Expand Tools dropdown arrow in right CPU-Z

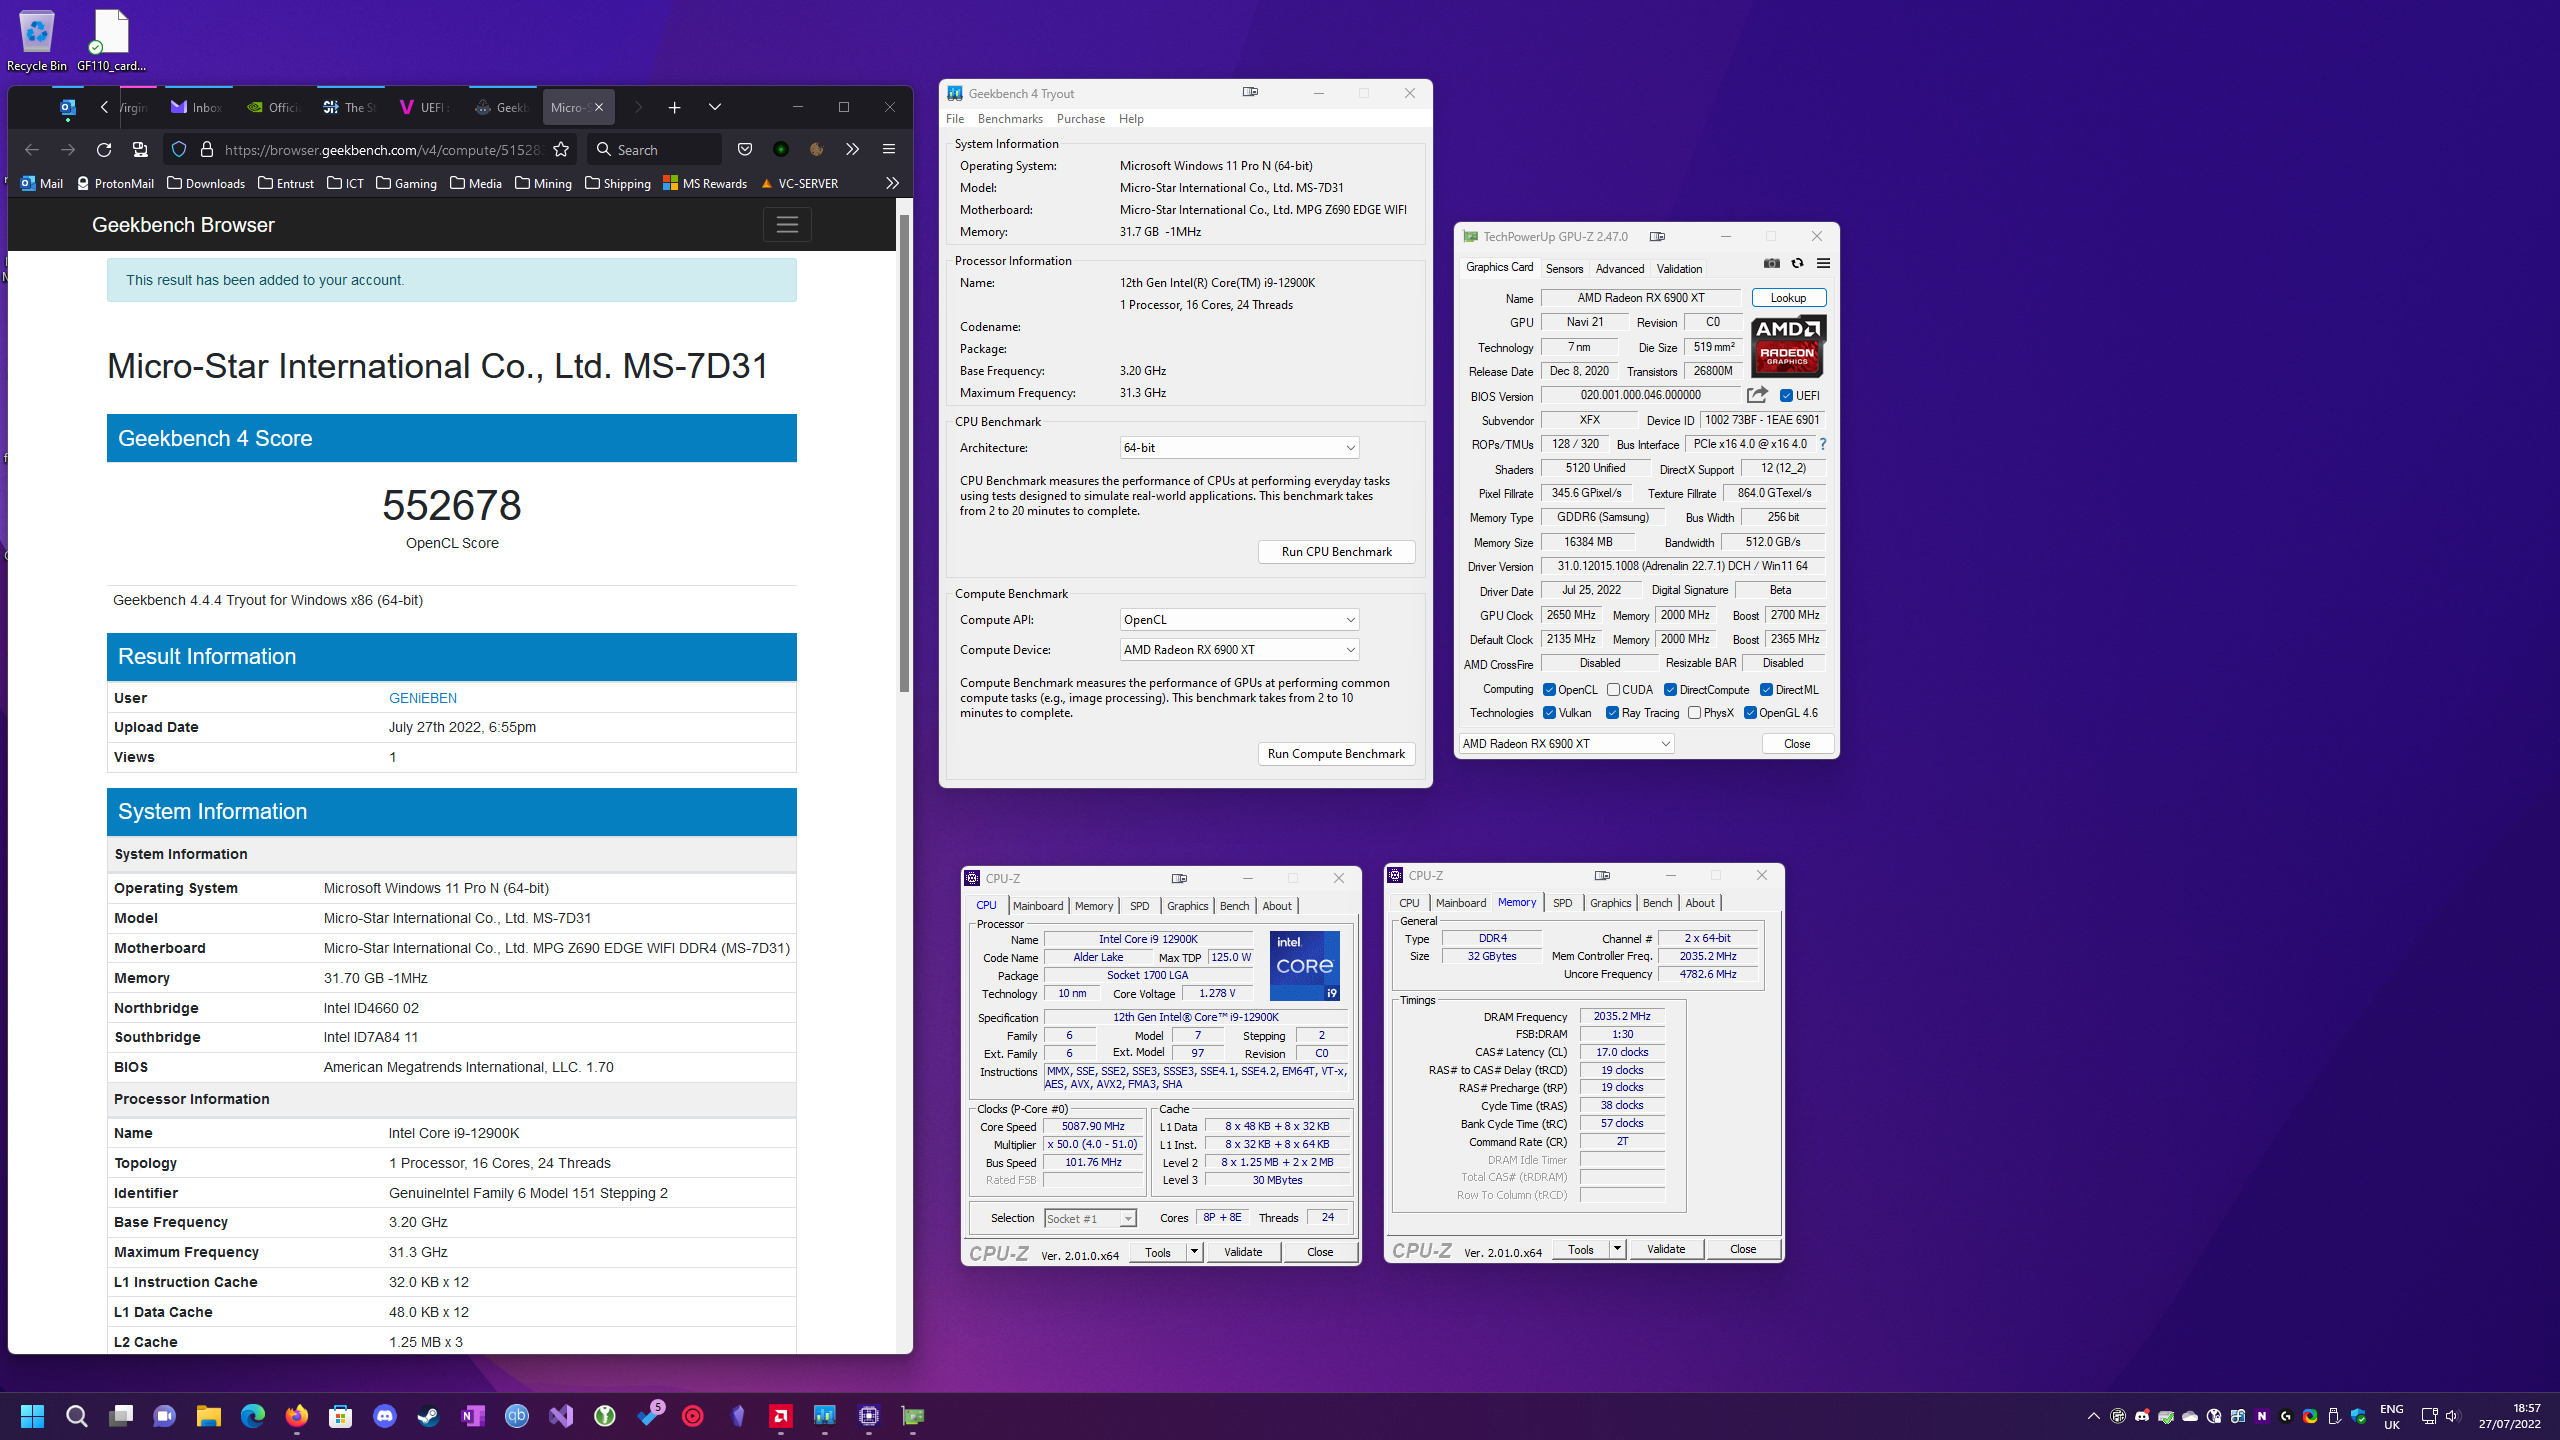[x=1617, y=1249]
